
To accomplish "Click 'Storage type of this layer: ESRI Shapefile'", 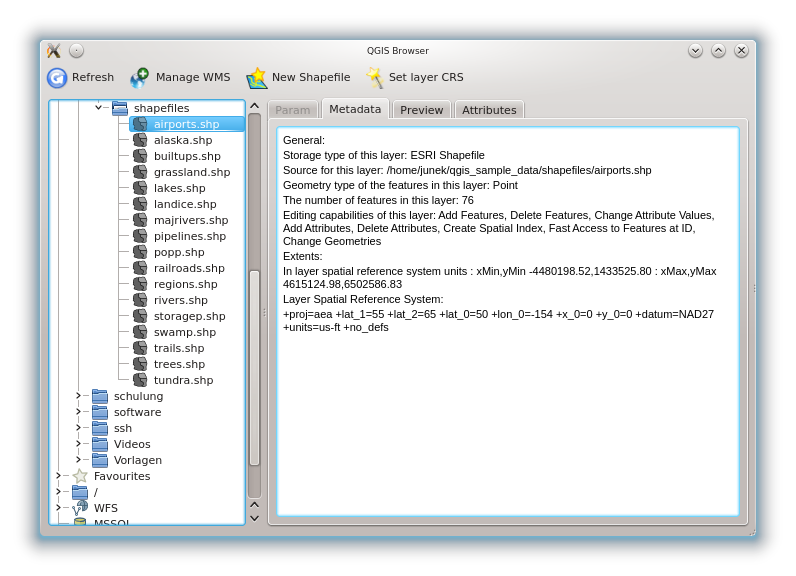I will 384,155.
